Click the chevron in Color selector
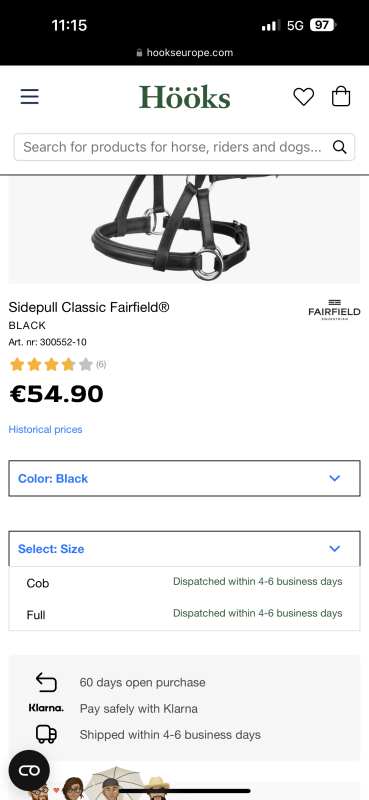Screen dimensions: 369x800 335,478
